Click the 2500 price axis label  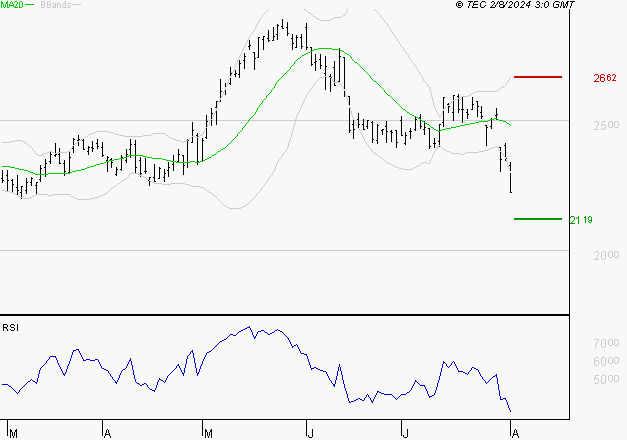coord(606,126)
